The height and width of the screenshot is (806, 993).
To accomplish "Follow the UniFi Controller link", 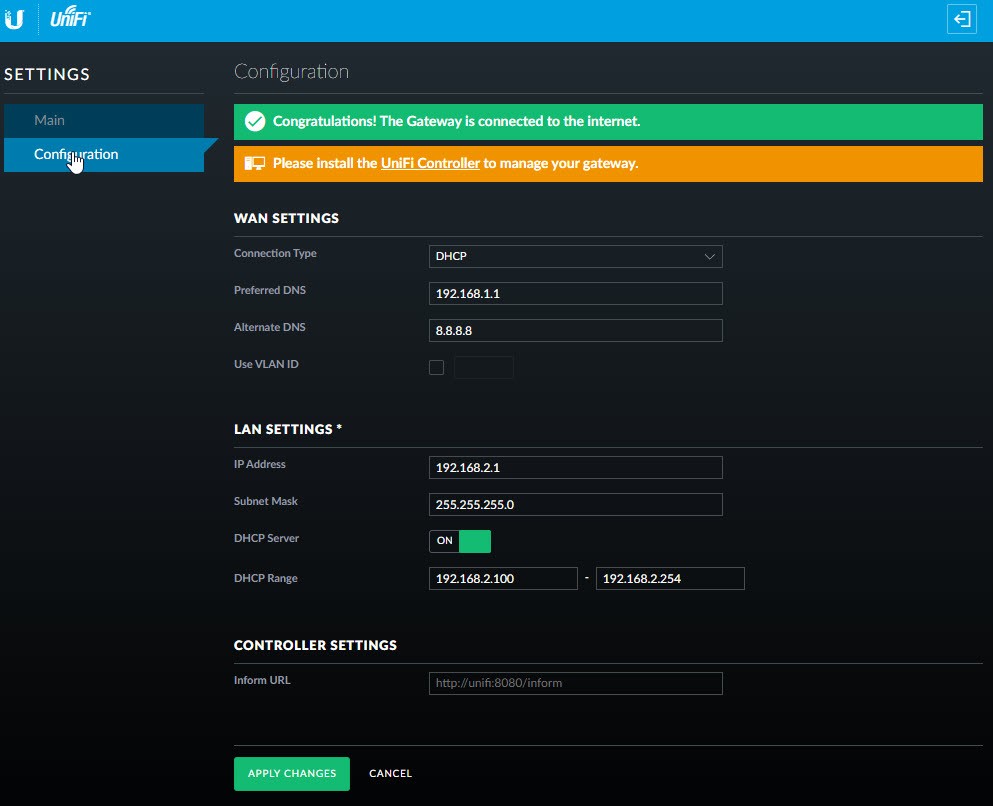I will pos(430,163).
